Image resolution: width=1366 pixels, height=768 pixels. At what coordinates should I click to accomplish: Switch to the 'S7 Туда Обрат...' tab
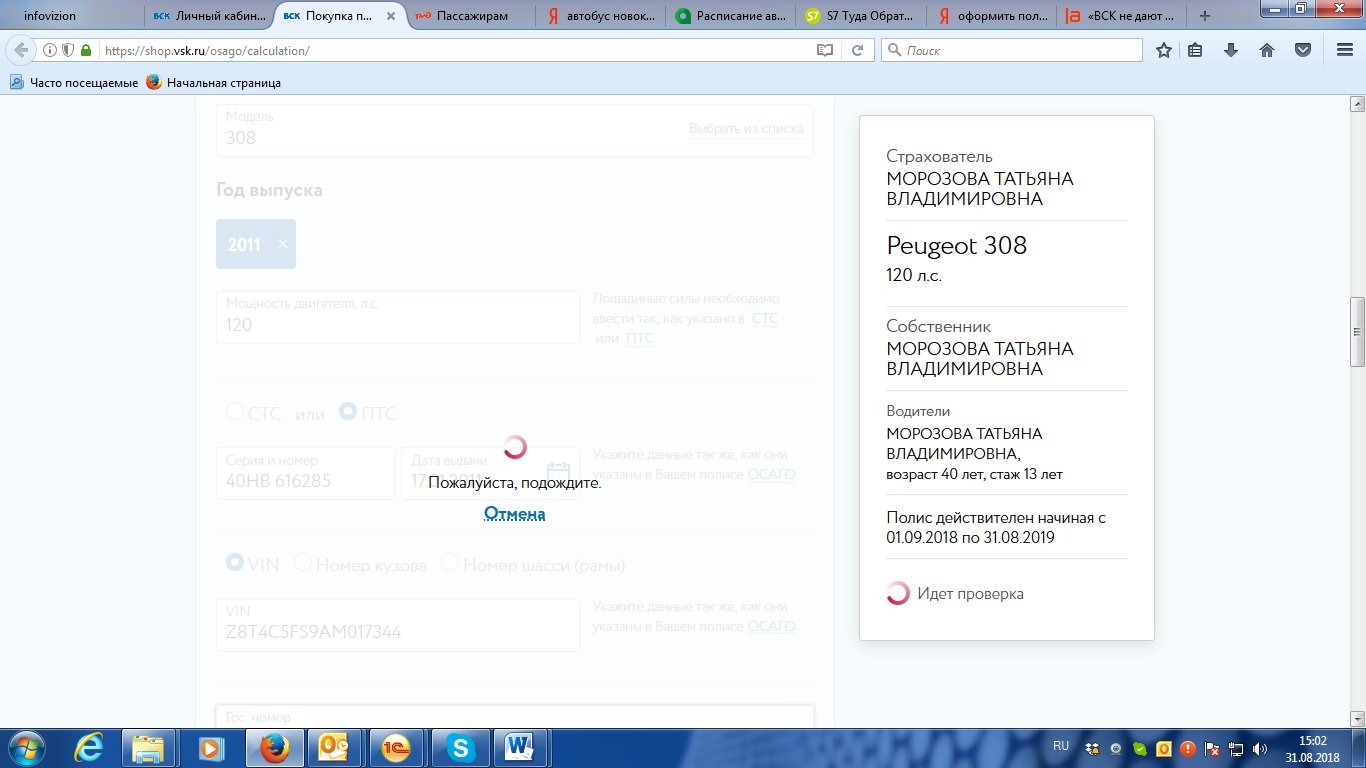tap(860, 16)
